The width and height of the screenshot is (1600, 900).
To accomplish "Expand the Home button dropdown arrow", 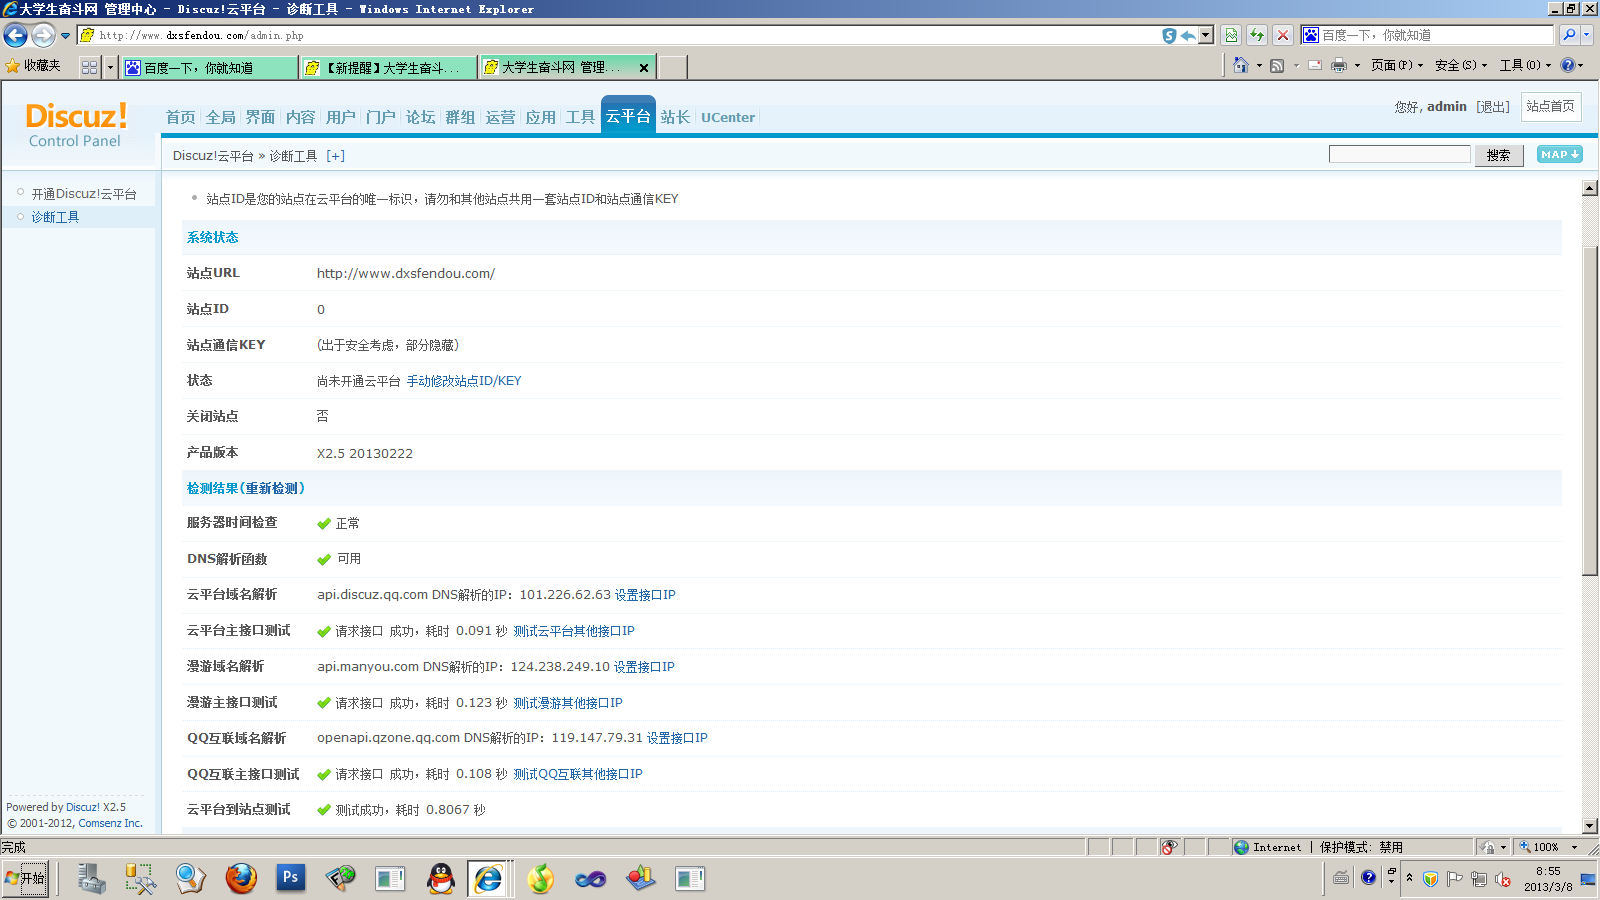I will (1259, 65).
